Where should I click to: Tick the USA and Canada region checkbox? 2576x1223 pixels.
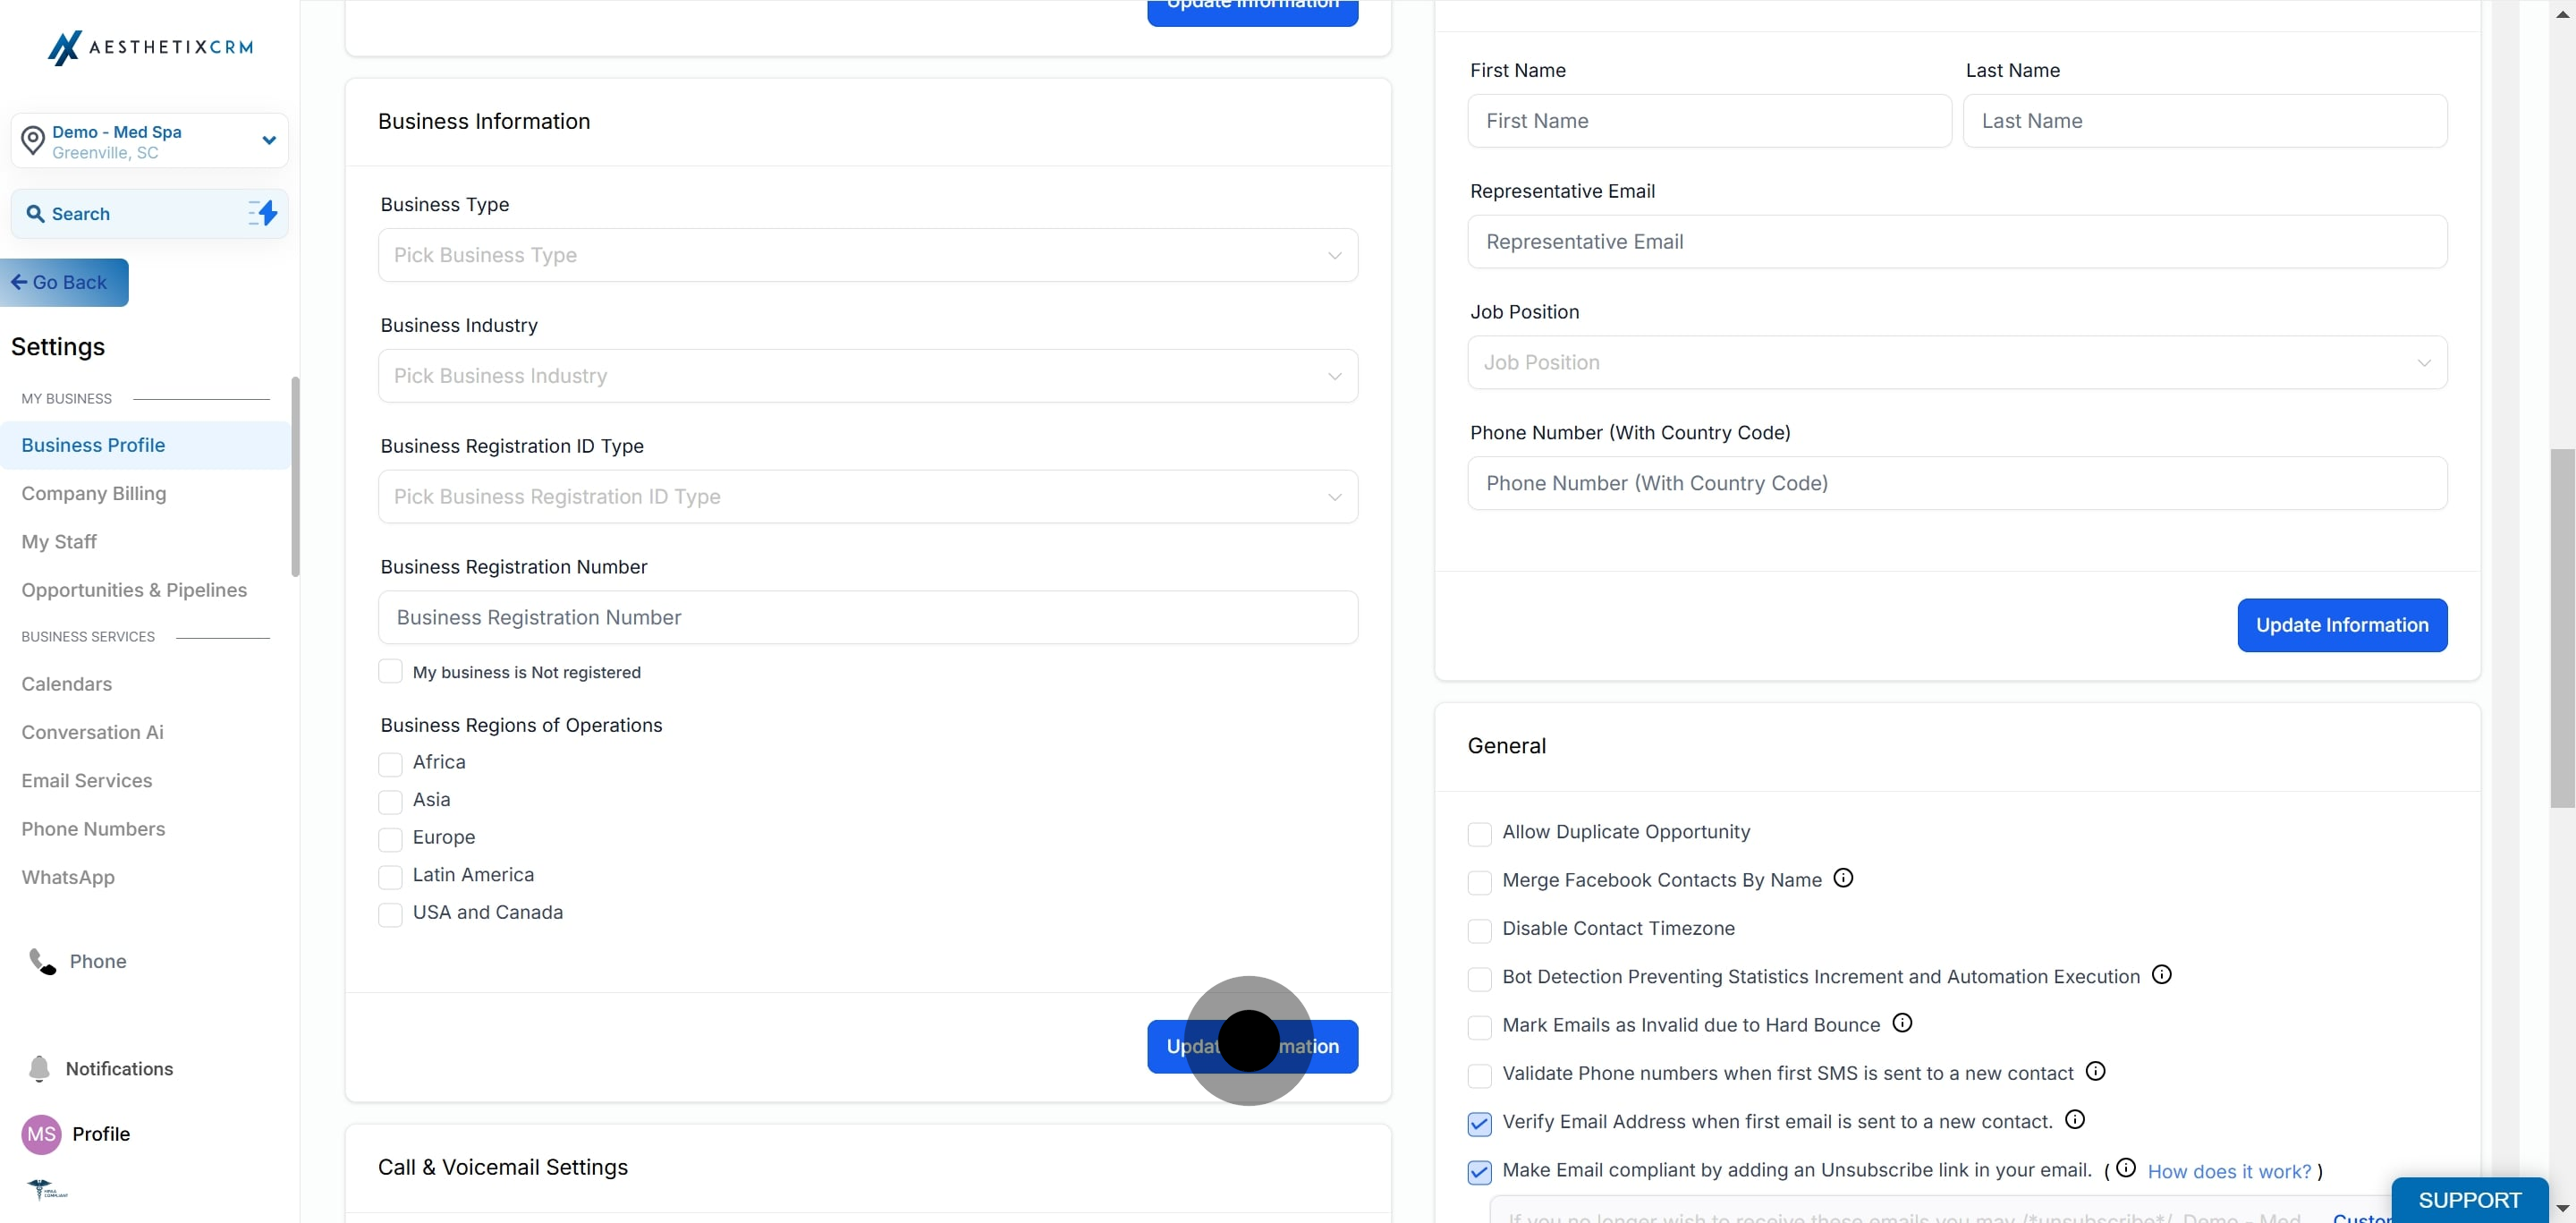390,914
